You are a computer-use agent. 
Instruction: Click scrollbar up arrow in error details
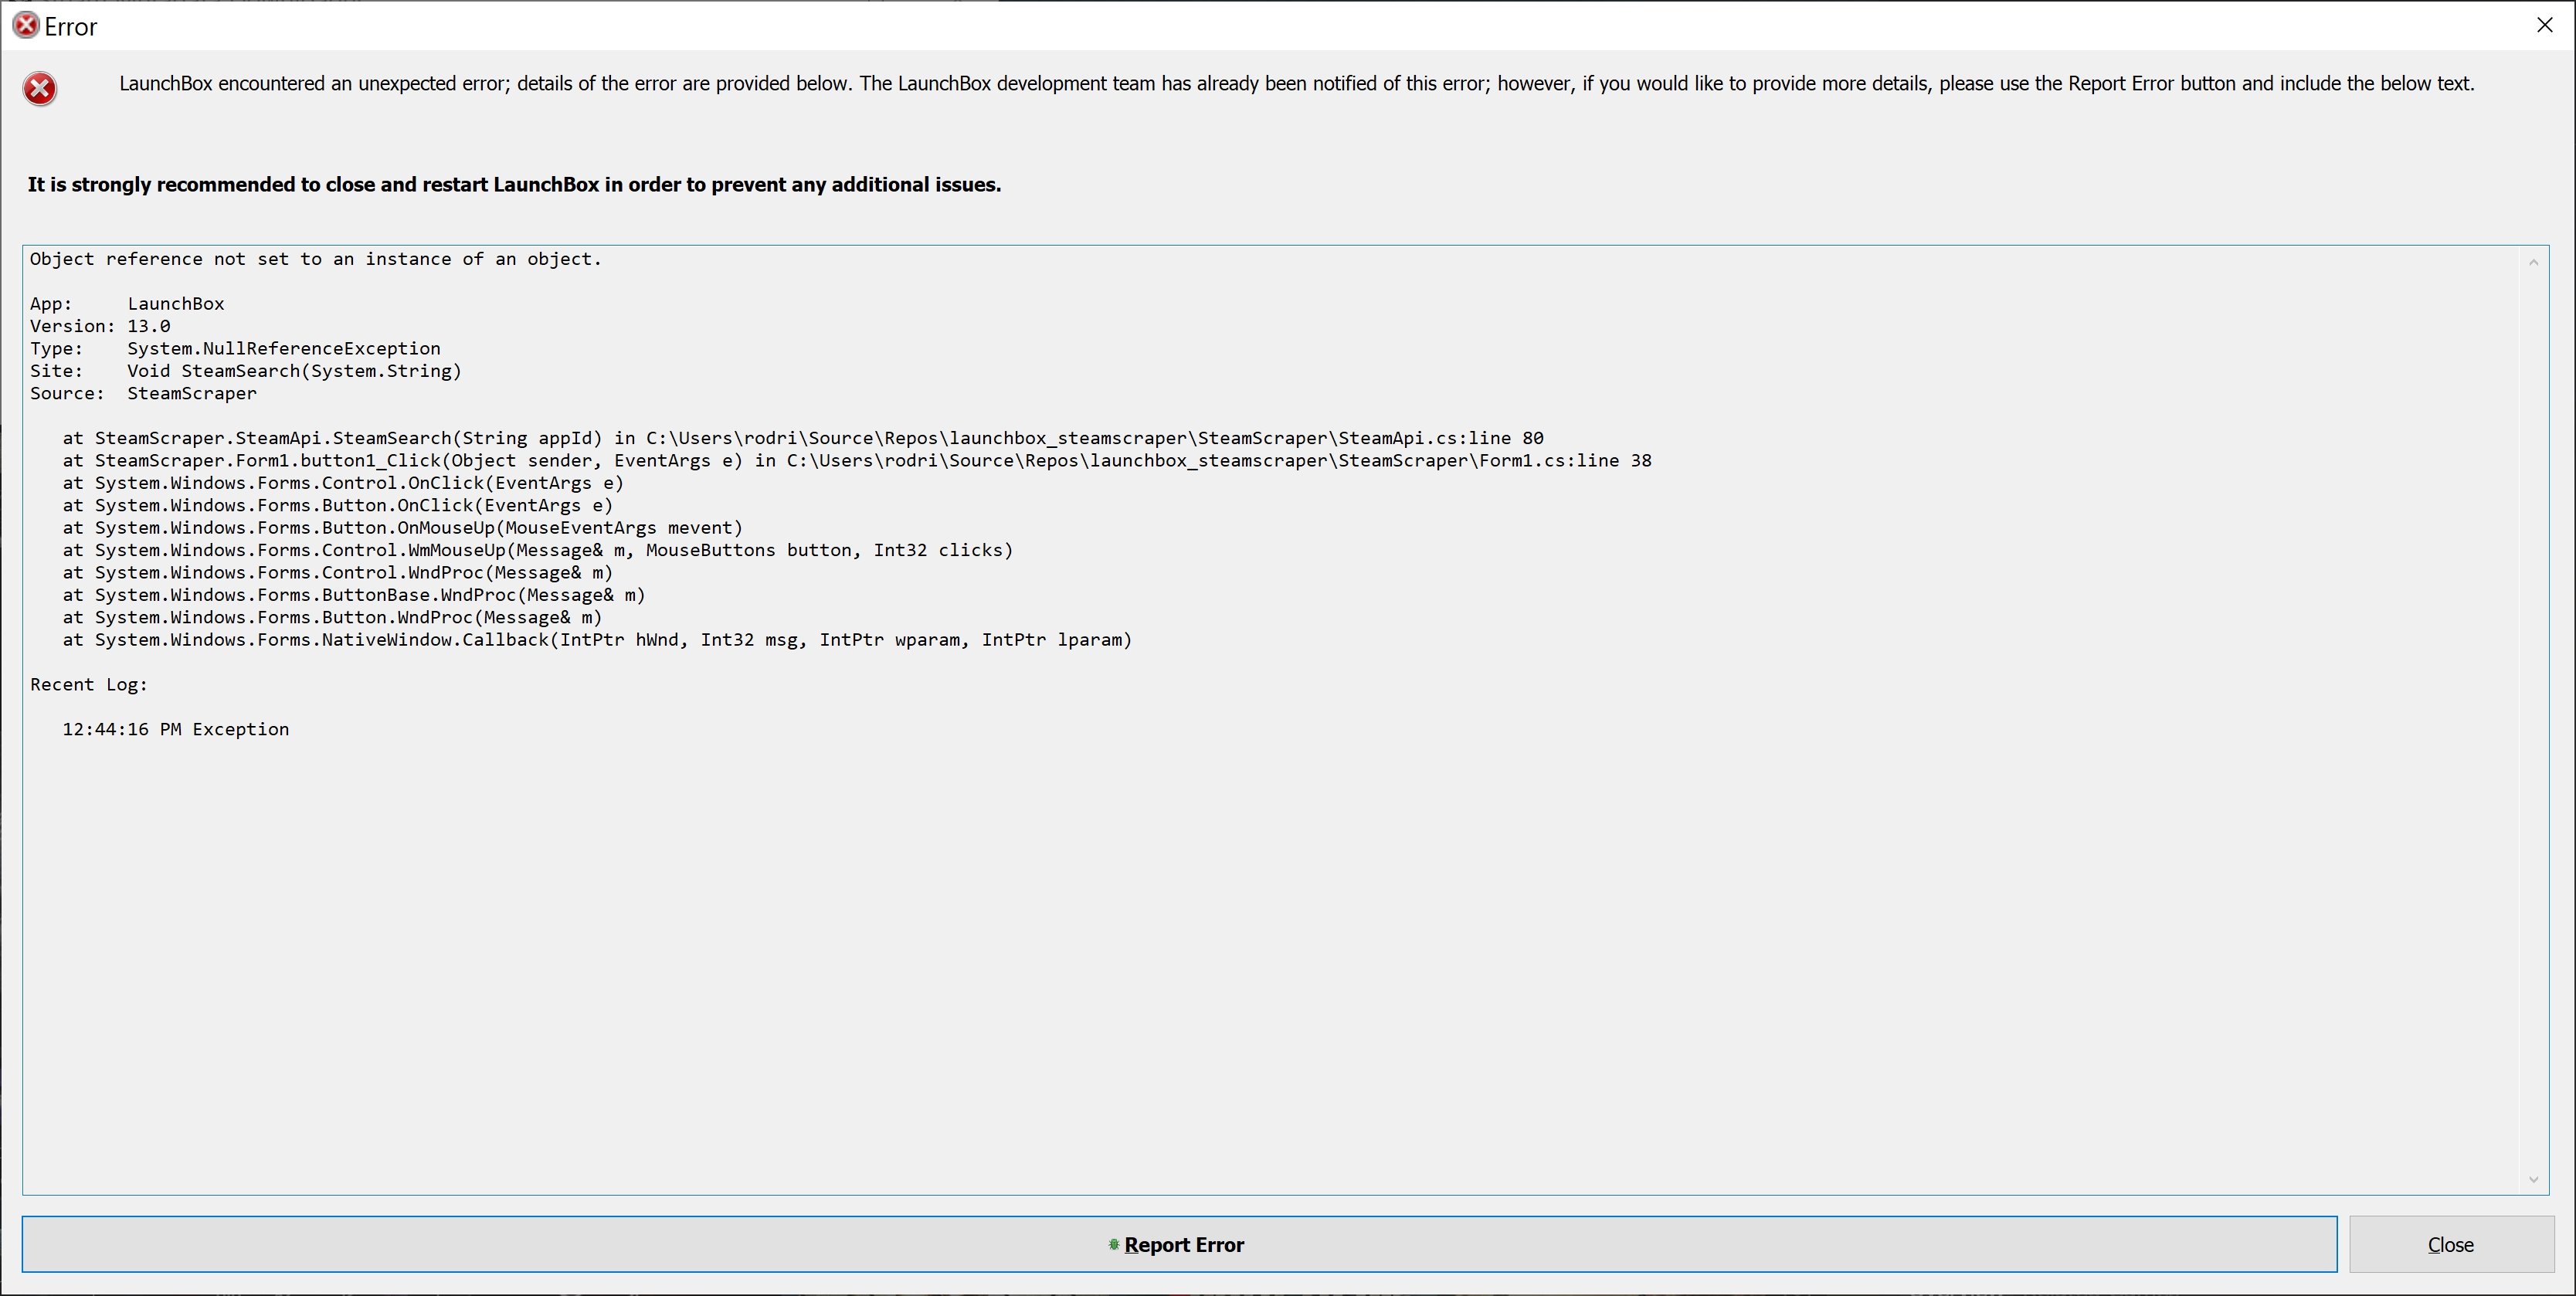(2533, 262)
